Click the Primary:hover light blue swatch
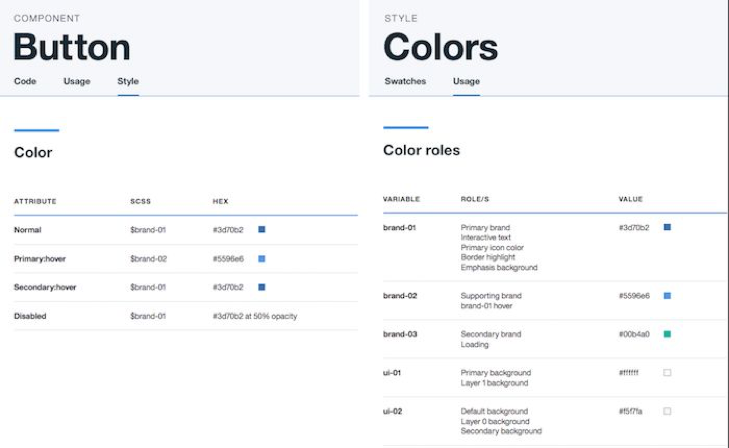This screenshot has width=729, height=448. click(262, 259)
